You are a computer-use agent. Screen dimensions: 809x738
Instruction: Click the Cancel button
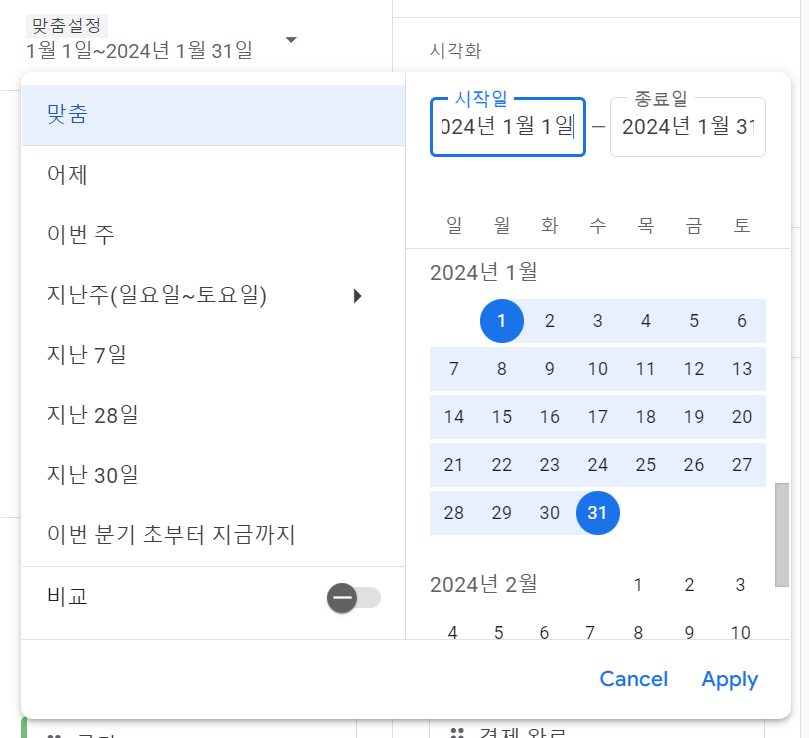[x=633, y=679]
